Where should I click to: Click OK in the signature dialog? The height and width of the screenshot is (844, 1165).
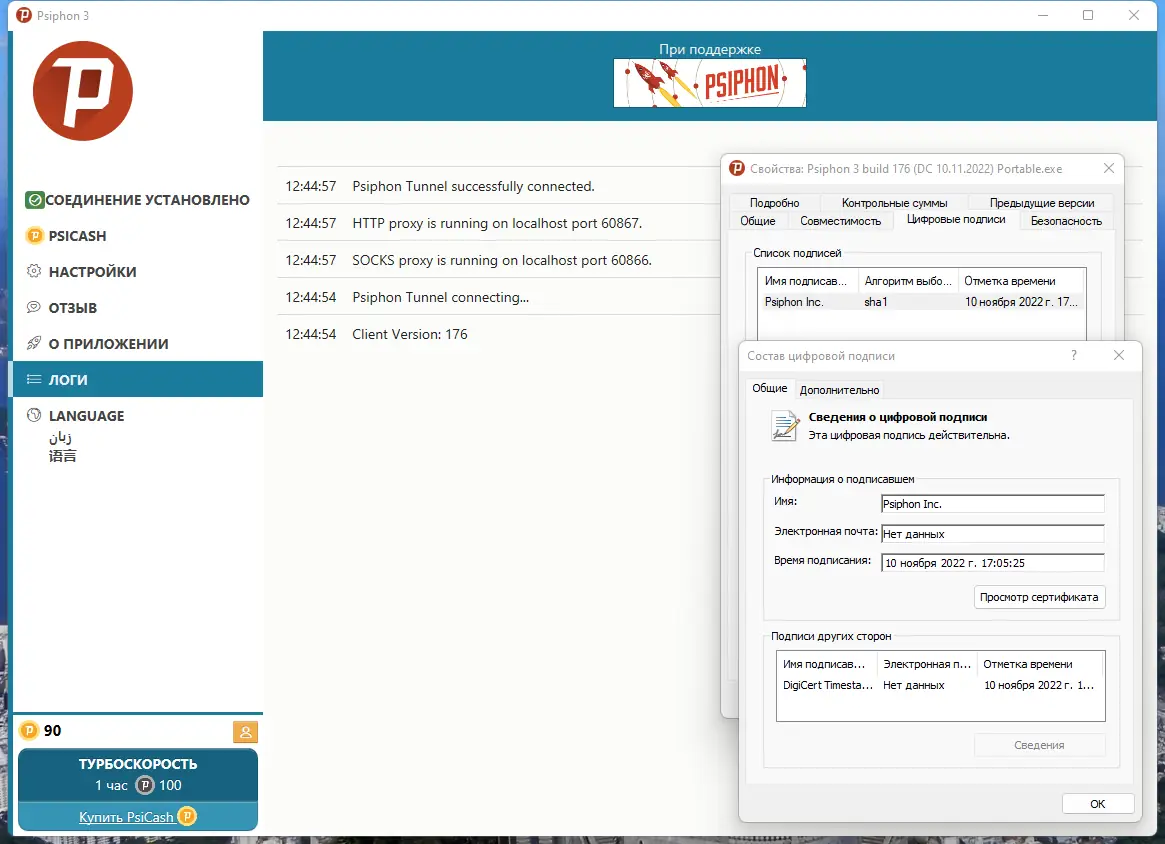[x=1097, y=804]
